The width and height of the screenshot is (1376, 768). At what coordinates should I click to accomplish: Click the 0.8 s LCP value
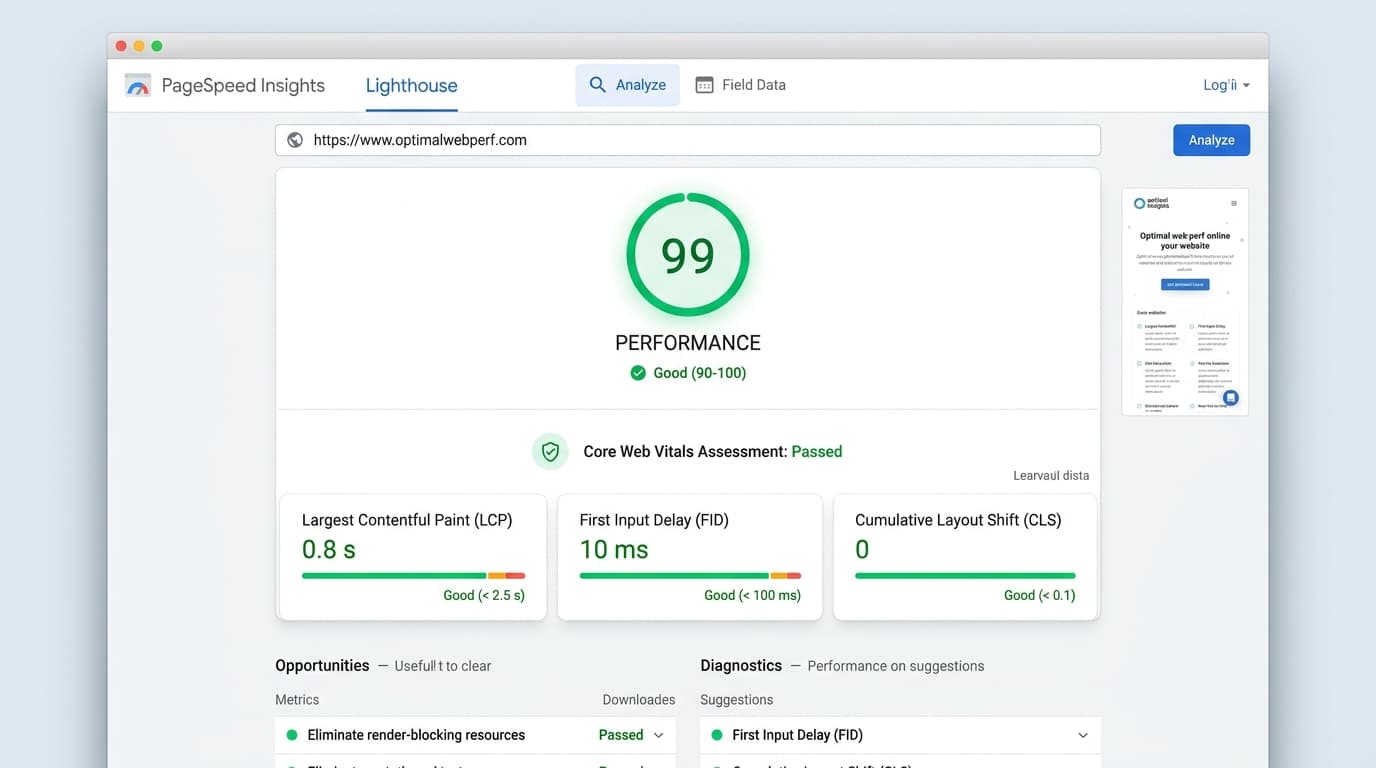click(329, 549)
